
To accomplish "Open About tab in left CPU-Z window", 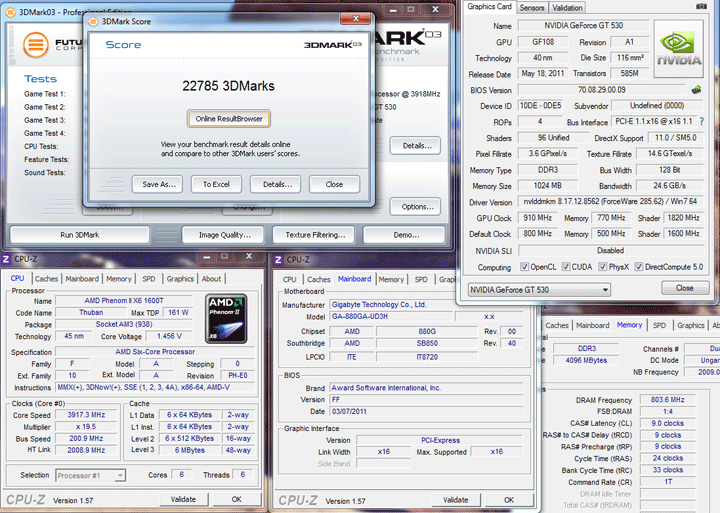I will (x=211, y=279).
